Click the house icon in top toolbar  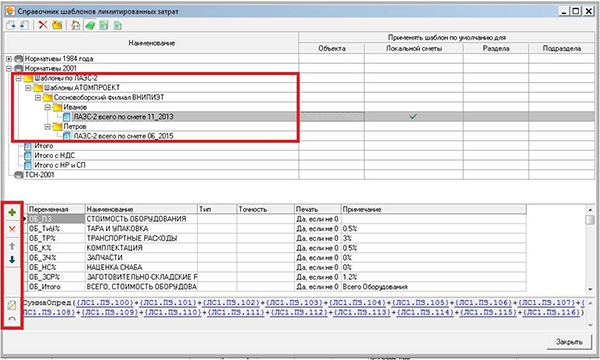click(x=76, y=25)
